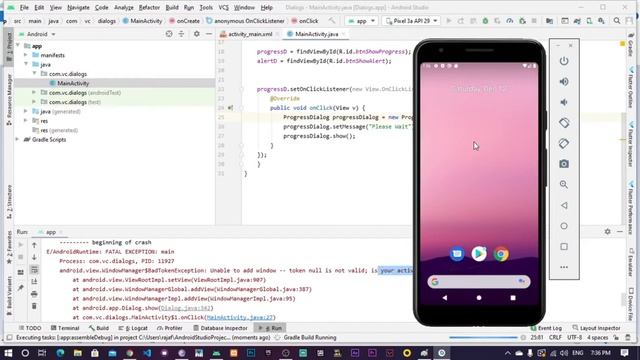Open the Profiler tool window
The height and width of the screenshot is (360, 640).
[169, 328]
